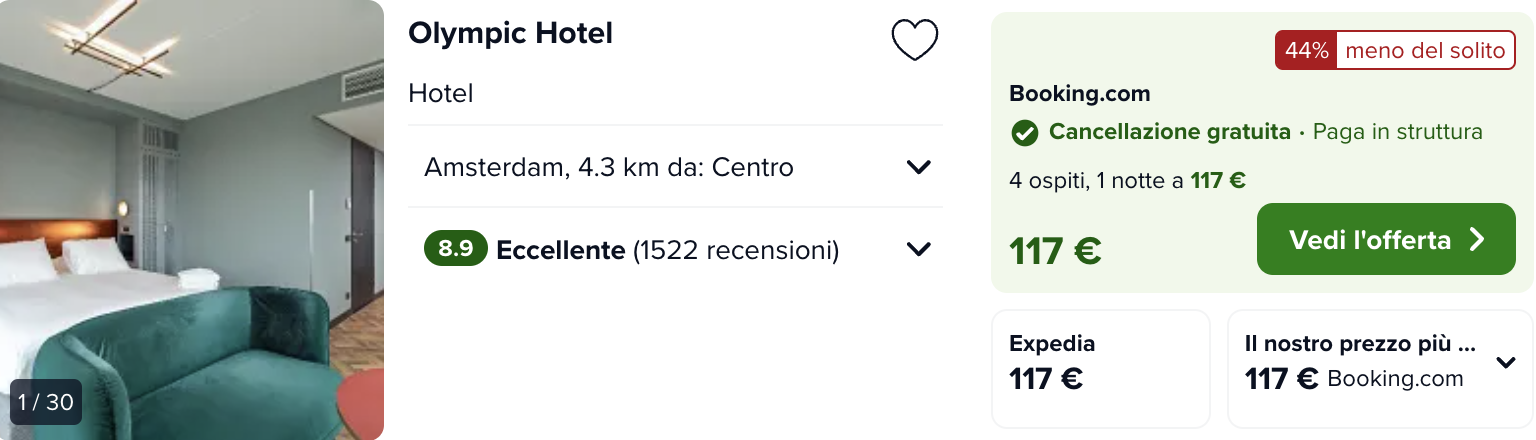The height and width of the screenshot is (440, 1536).
Task: Expand the Amsterdam location details chevron
Action: 918,167
